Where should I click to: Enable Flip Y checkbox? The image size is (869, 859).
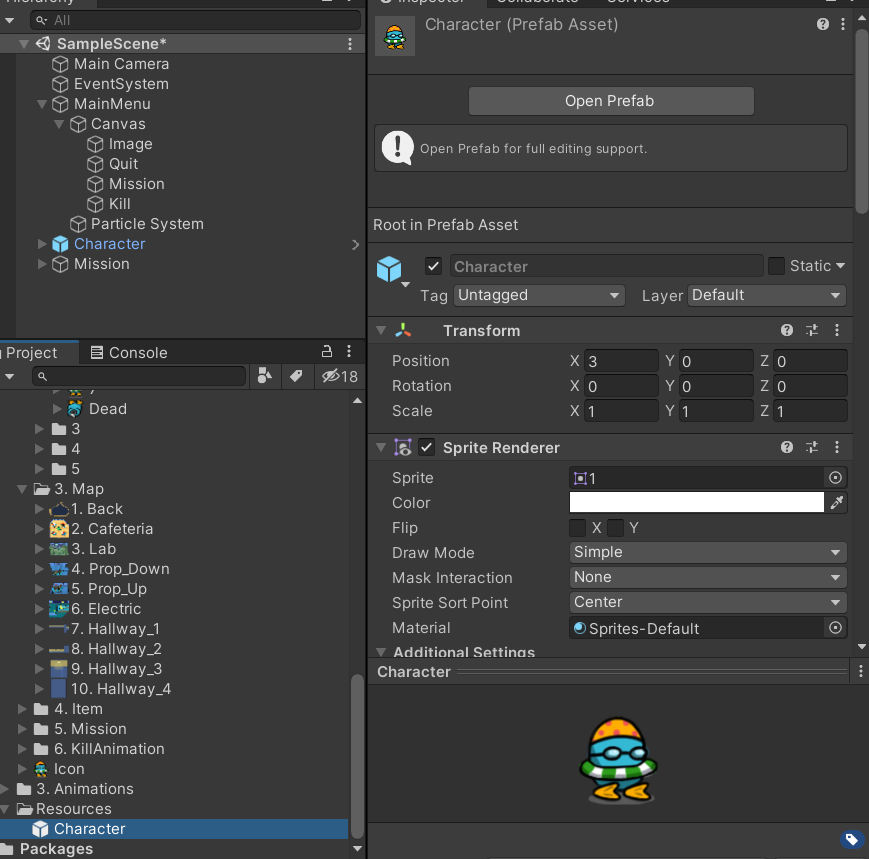click(615, 528)
